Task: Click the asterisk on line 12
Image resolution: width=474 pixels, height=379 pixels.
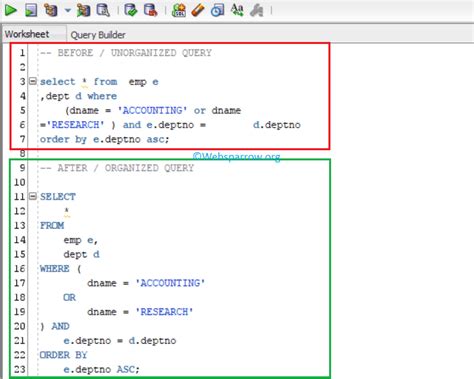Action: [67, 211]
